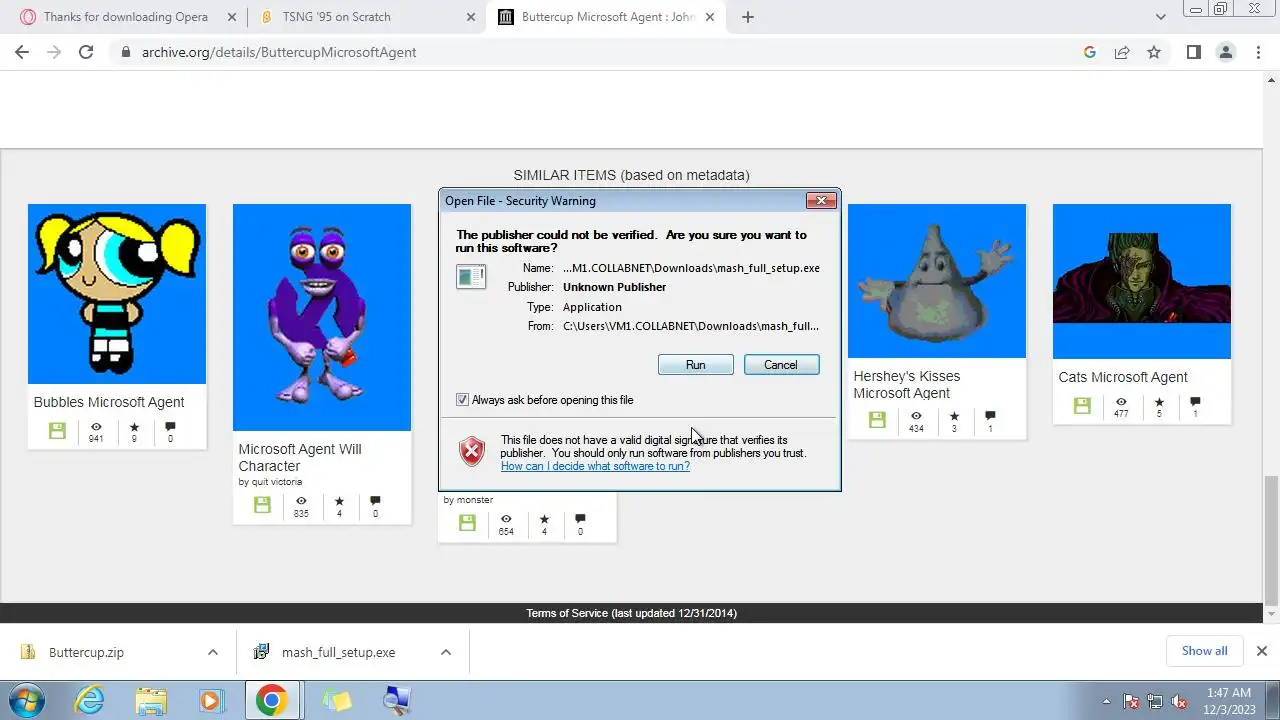
Task: Click software icon on card by monster
Action: [467, 522]
